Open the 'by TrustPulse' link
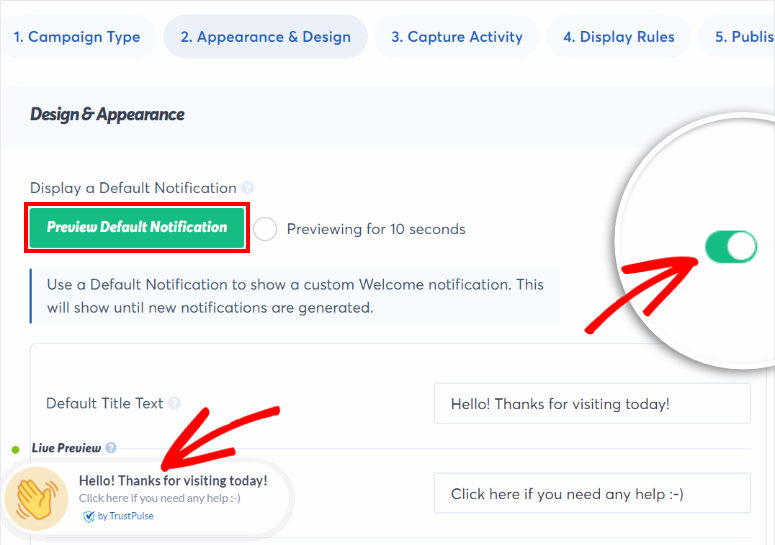Image resolution: width=775 pixels, height=545 pixels. (x=126, y=516)
